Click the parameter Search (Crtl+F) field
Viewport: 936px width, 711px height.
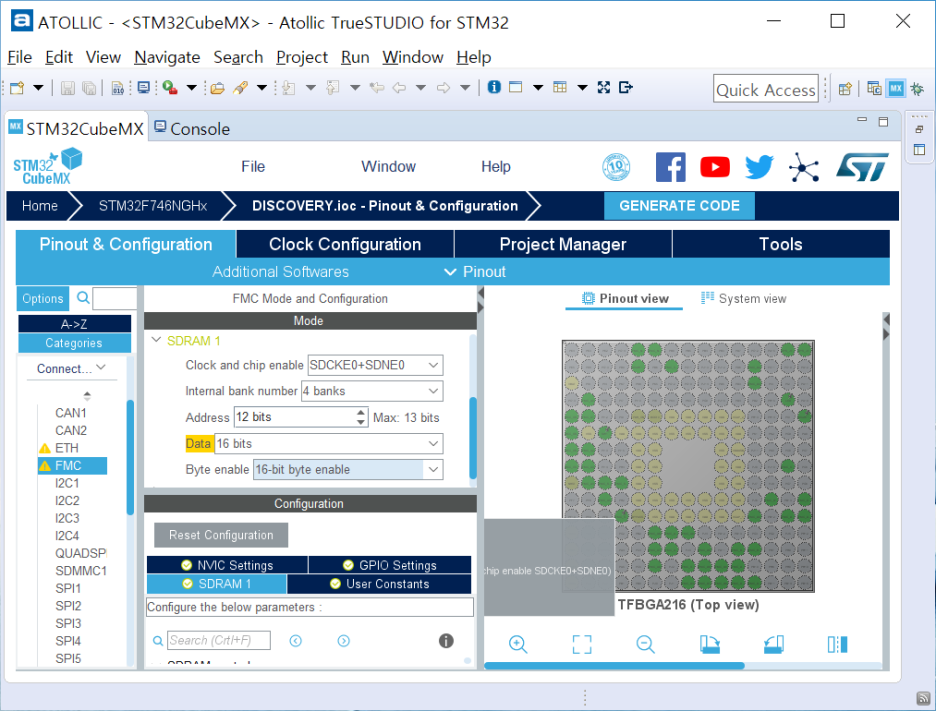218,641
